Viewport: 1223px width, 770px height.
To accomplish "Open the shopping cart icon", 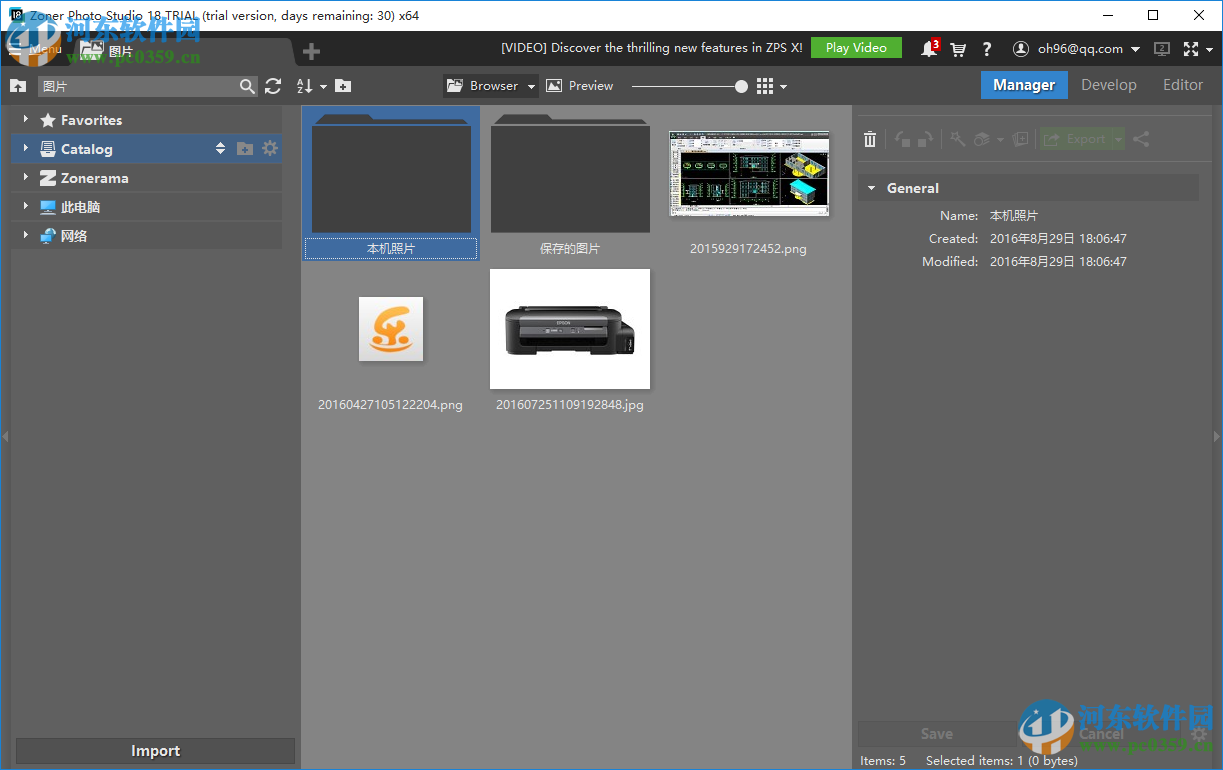I will (958, 49).
